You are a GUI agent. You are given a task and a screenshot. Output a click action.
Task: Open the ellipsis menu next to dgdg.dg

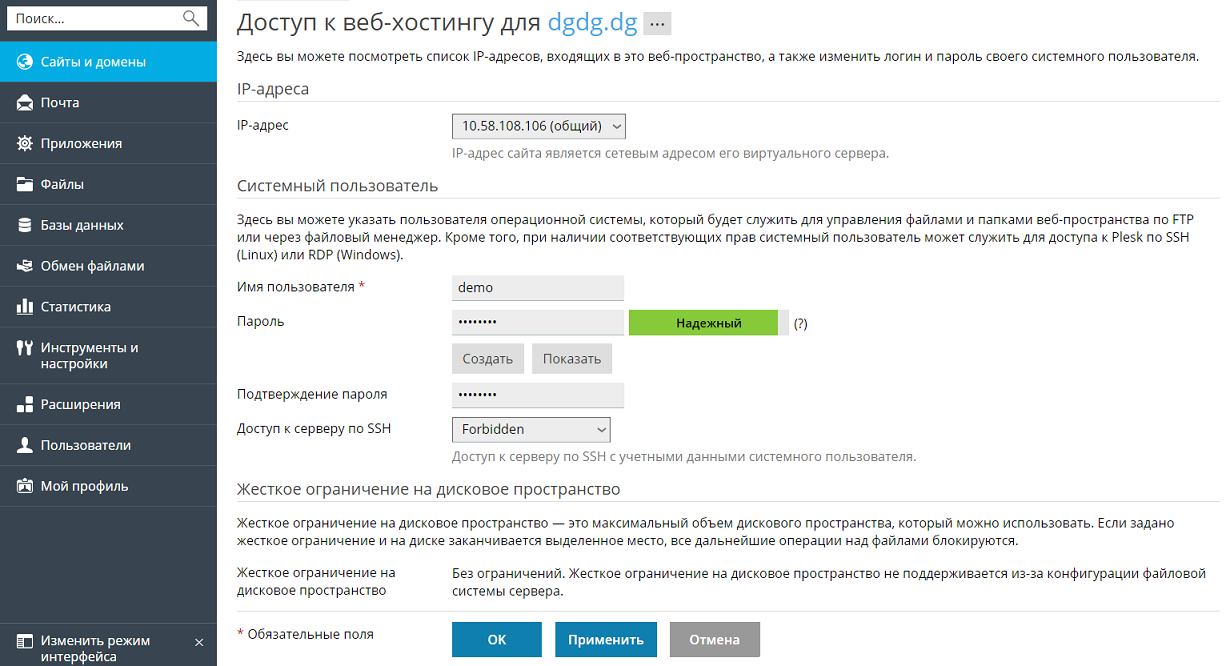pos(657,24)
